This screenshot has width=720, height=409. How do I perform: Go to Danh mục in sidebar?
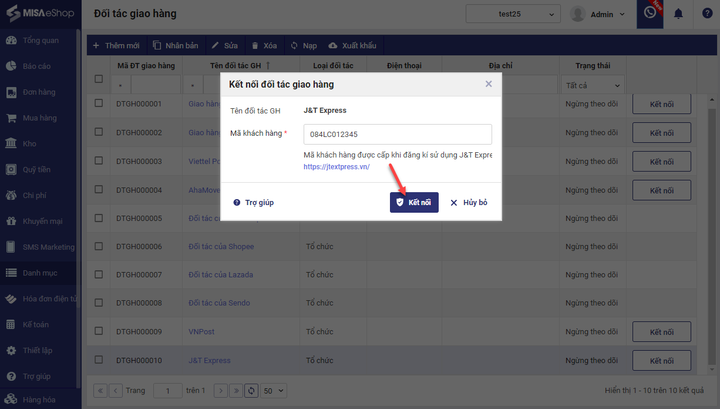(40, 272)
